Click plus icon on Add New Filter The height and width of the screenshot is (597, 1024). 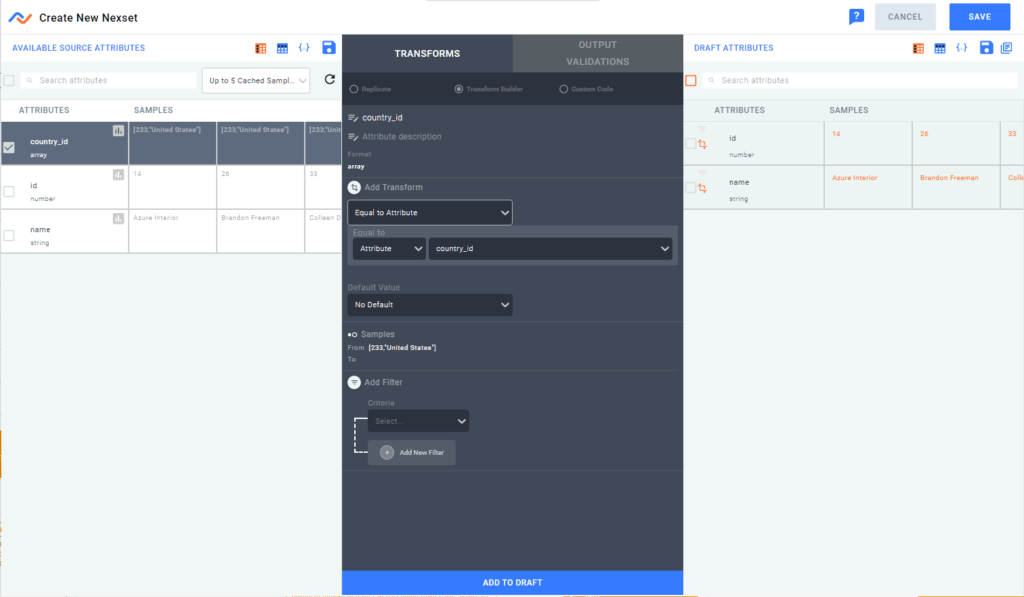pos(387,453)
